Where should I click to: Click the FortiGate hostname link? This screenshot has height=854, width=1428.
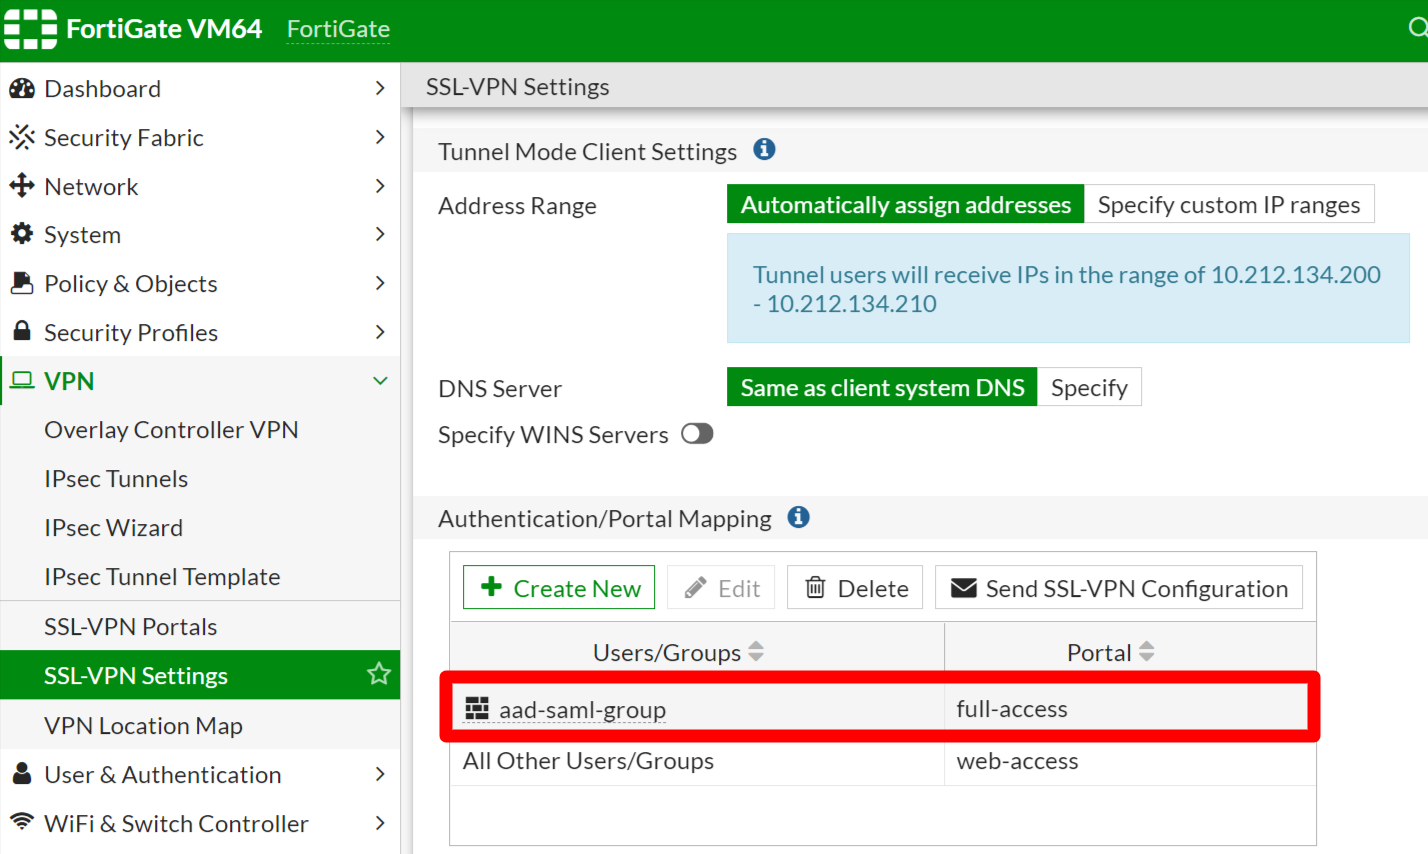338,29
